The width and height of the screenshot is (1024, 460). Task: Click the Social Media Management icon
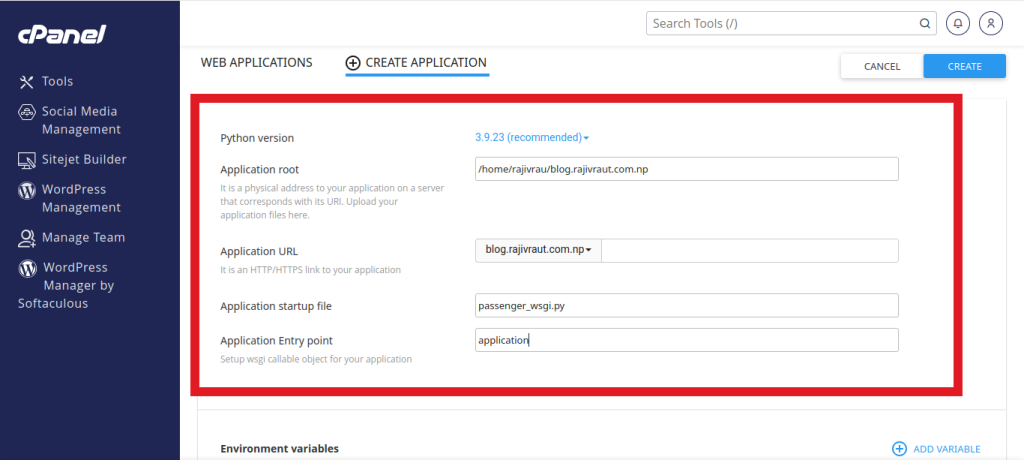[x=26, y=111]
